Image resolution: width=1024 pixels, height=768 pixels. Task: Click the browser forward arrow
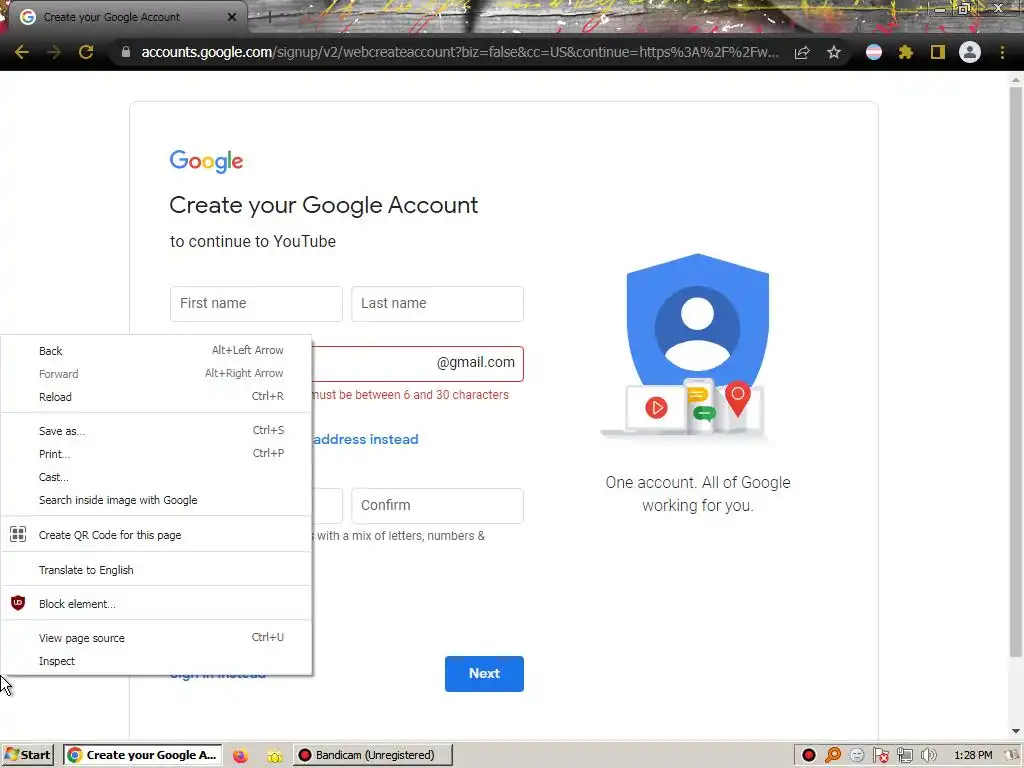(x=54, y=52)
